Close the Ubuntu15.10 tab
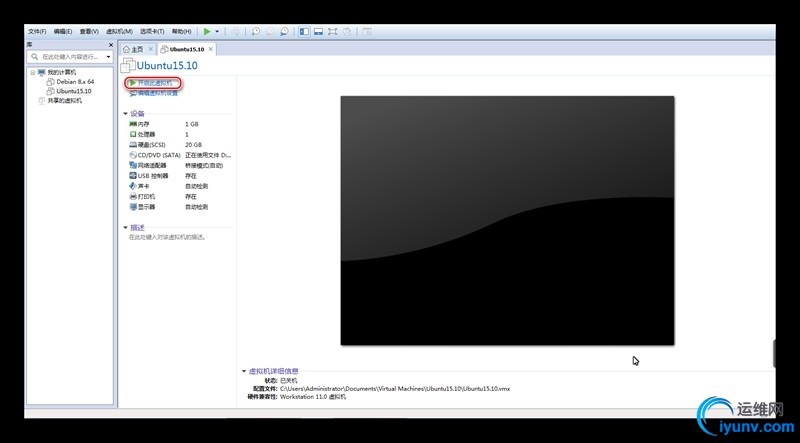Image resolution: width=800 pixels, height=443 pixels. pyautogui.click(x=211, y=49)
